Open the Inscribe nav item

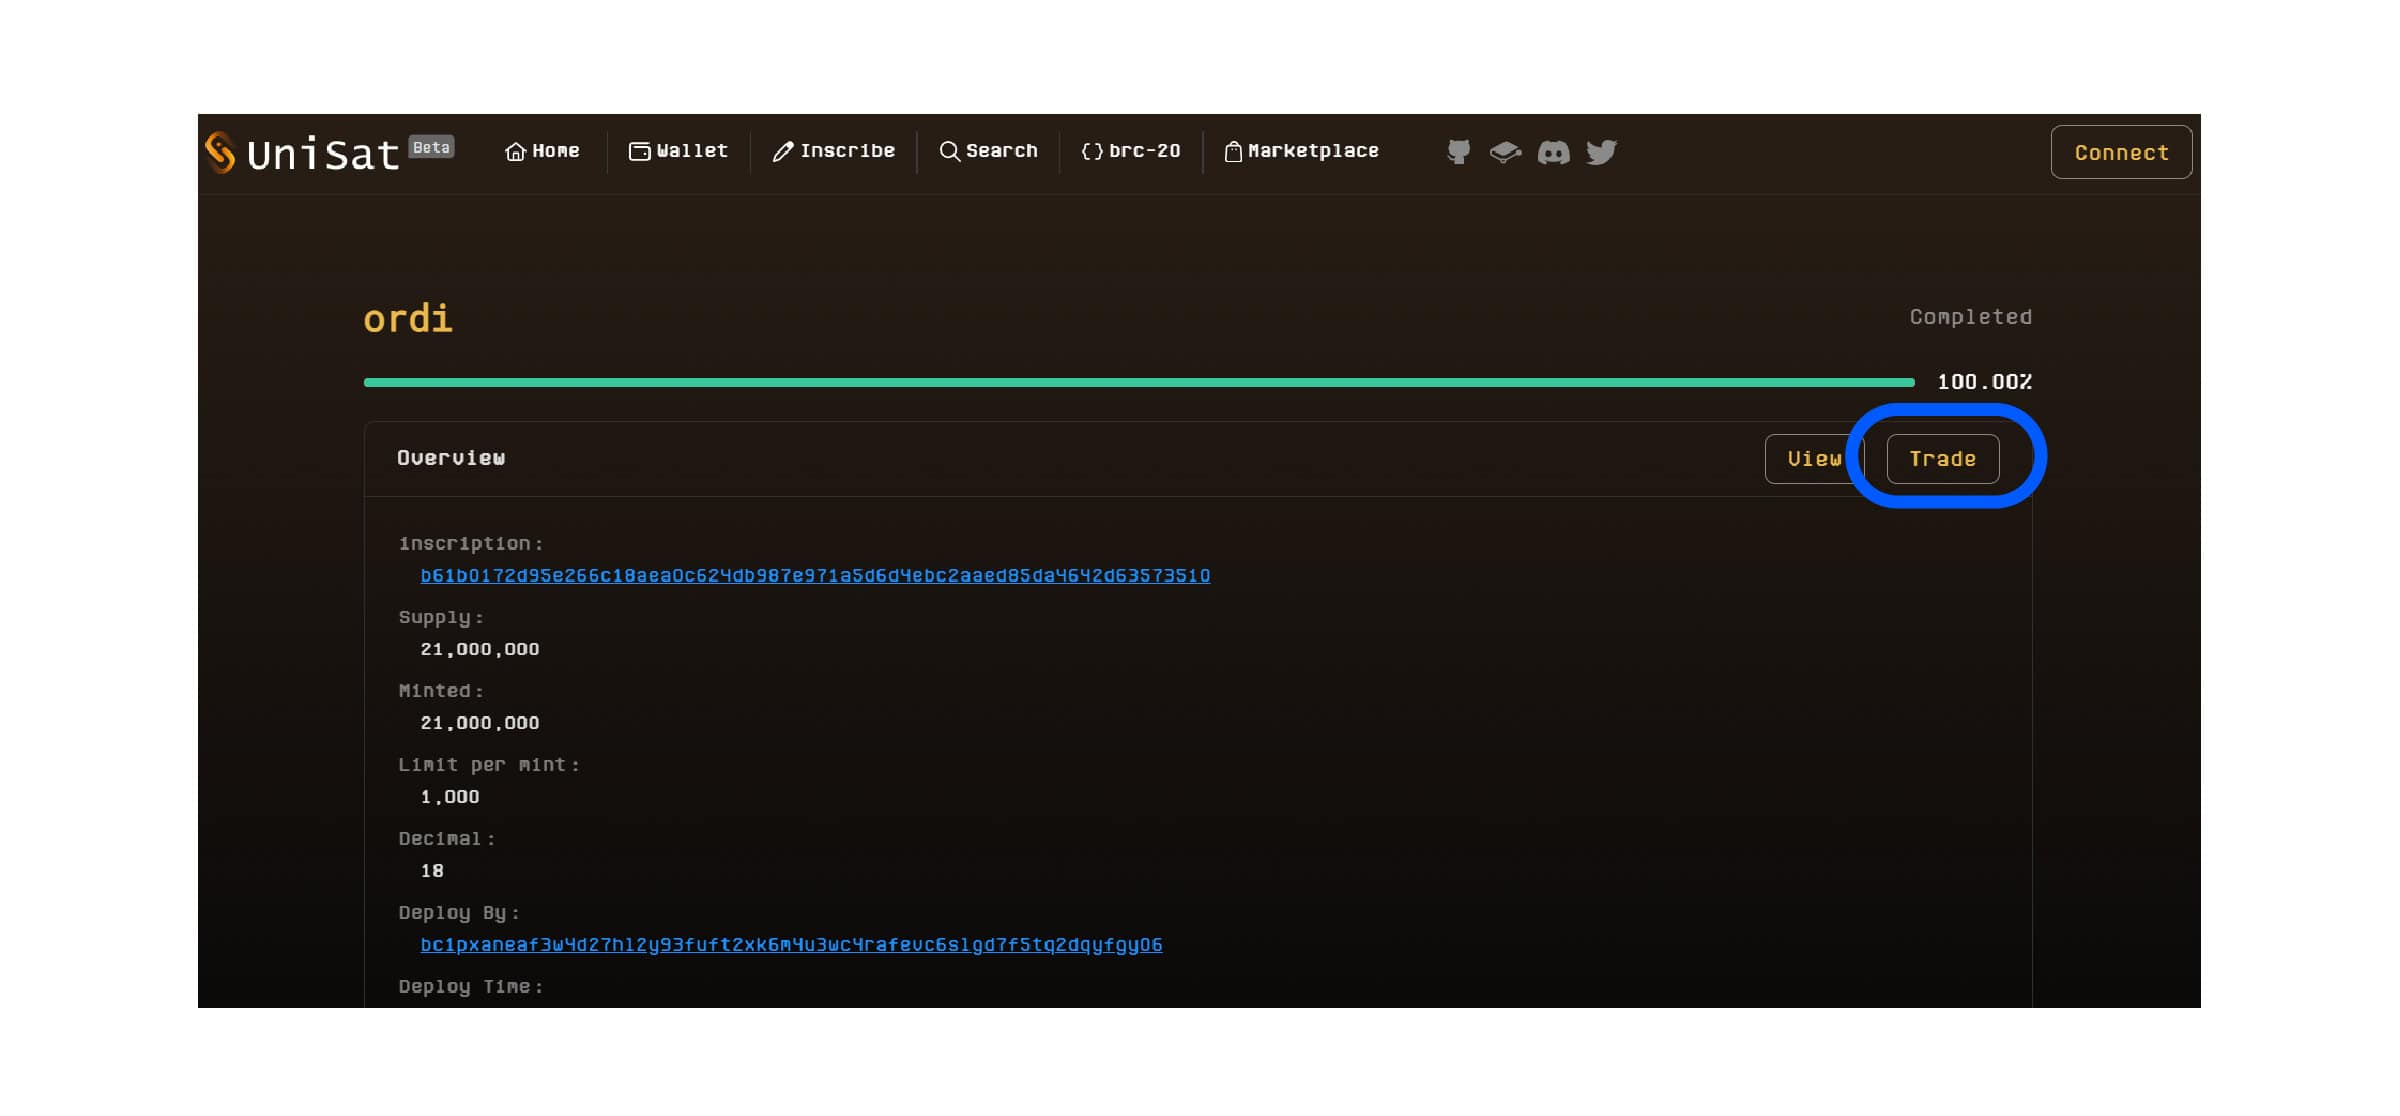[833, 151]
